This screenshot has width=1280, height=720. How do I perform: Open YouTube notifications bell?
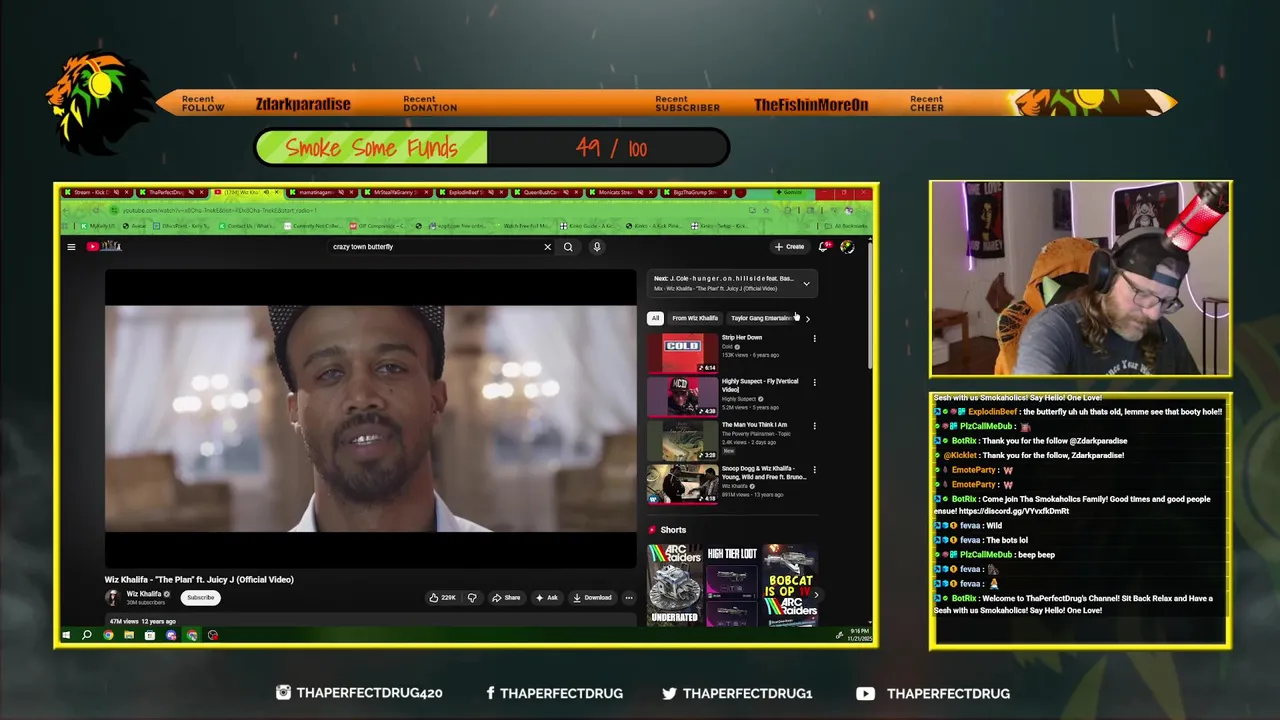point(823,247)
